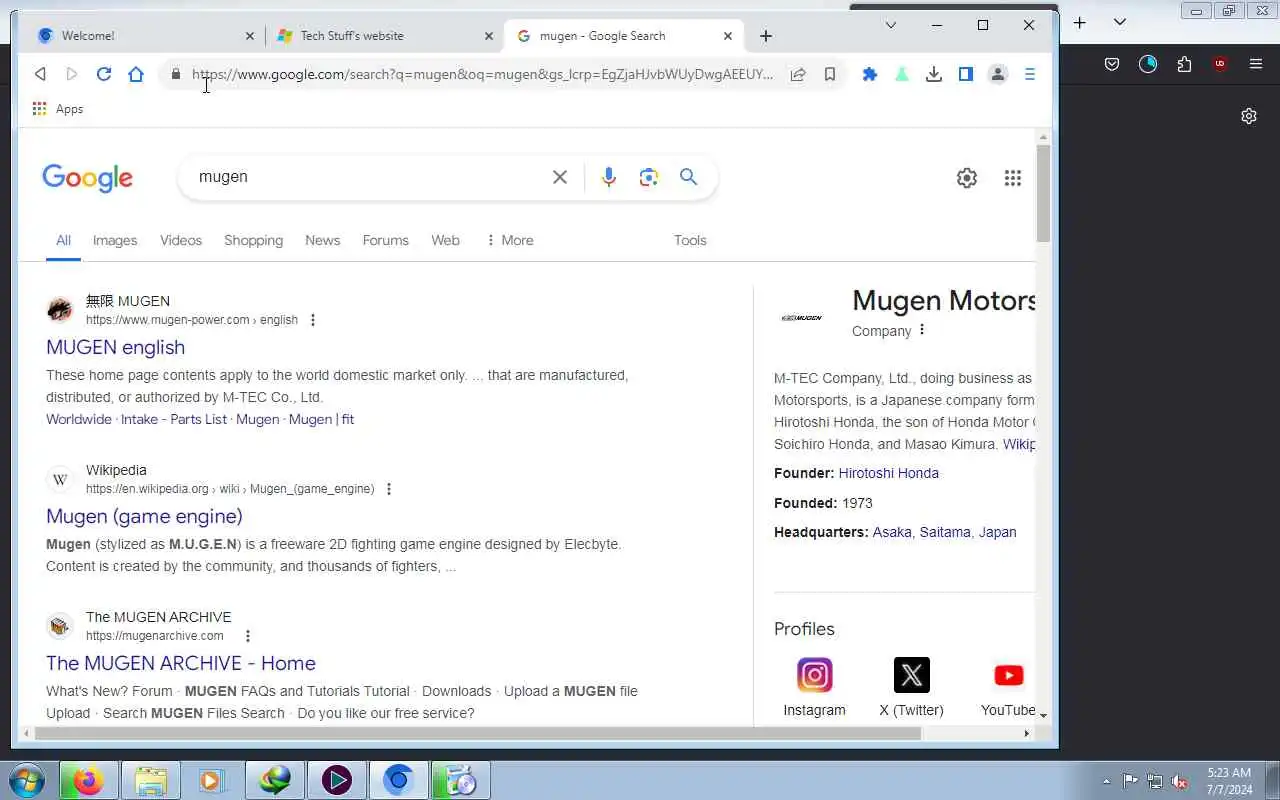Image resolution: width=1280 pixels, height=800 pixels.
Task: Click the address bar URL
Action: [x=482, y=74]
